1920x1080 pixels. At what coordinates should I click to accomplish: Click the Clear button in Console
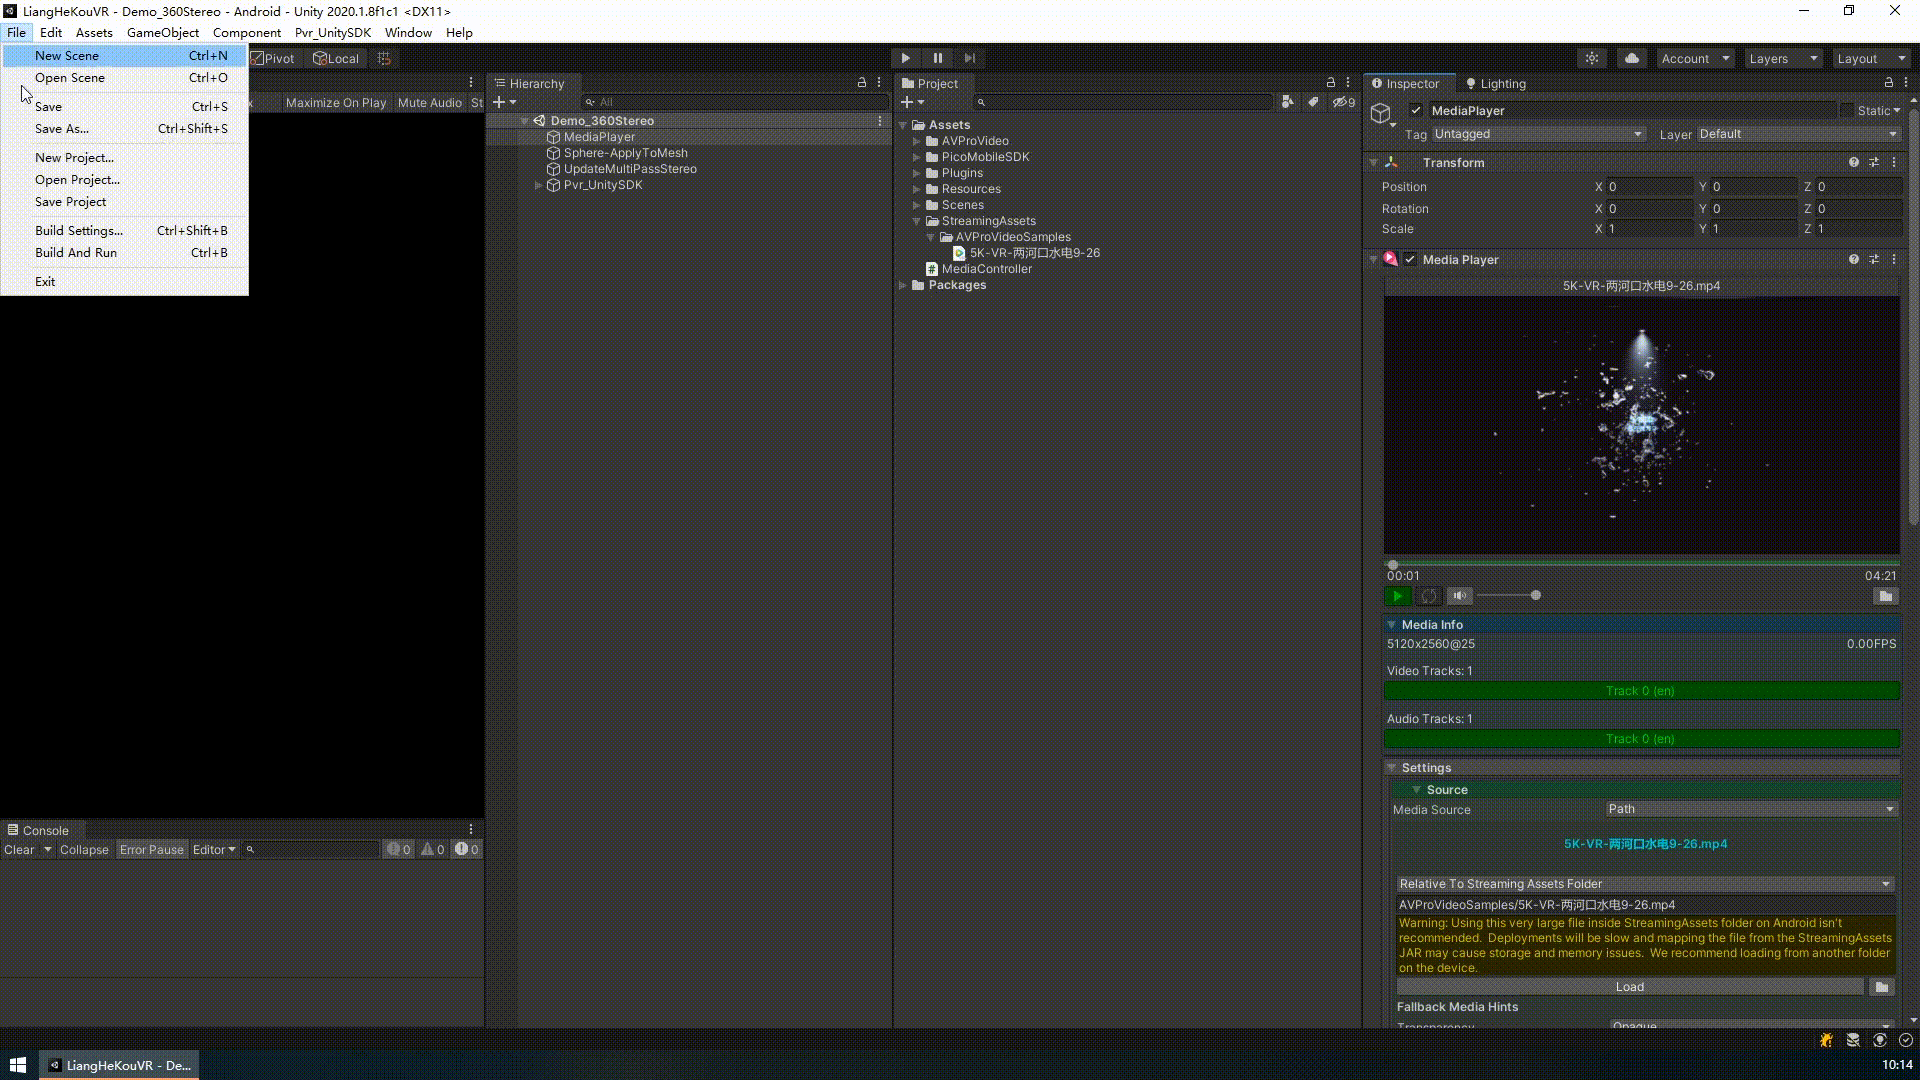point(19,850)
